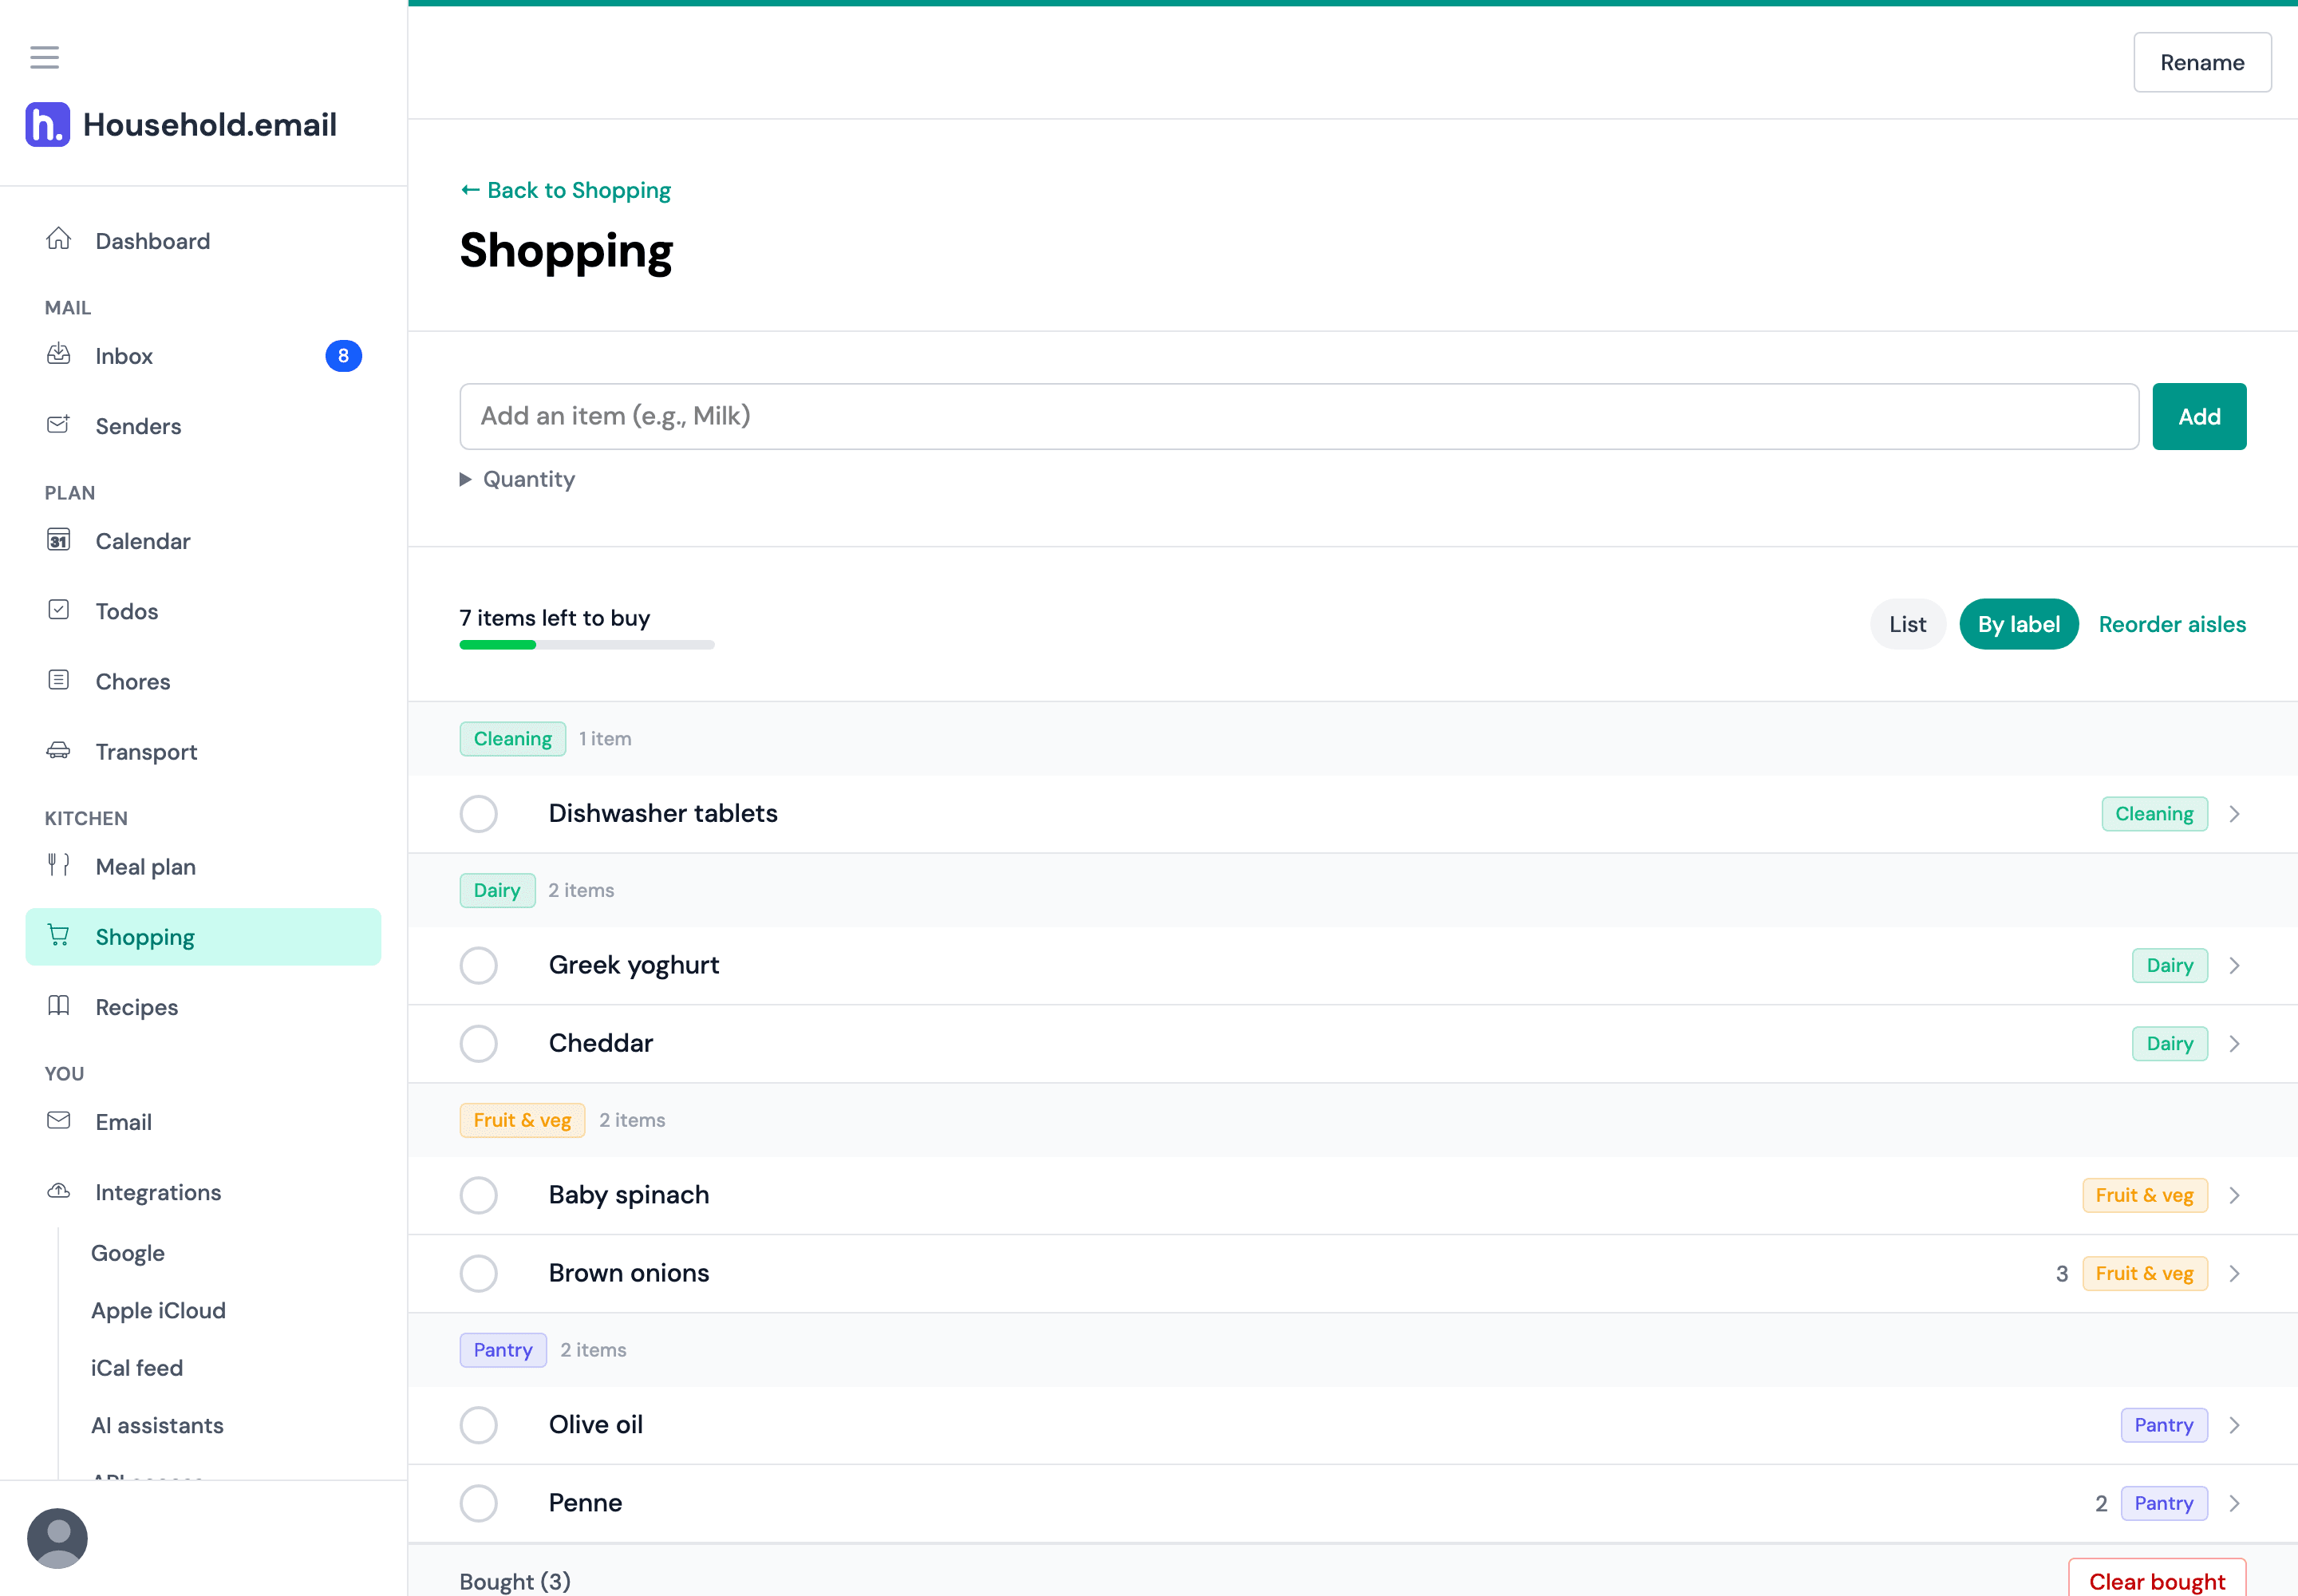Expand the Quantity disclosure triangle
The image size is (2298, 1596).
pos(465,479)
